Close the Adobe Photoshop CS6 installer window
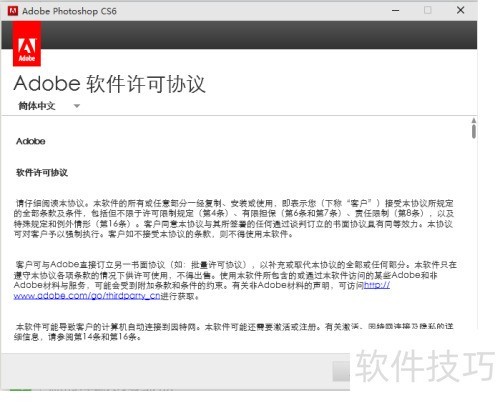500x403 pixels. point(460,10)
